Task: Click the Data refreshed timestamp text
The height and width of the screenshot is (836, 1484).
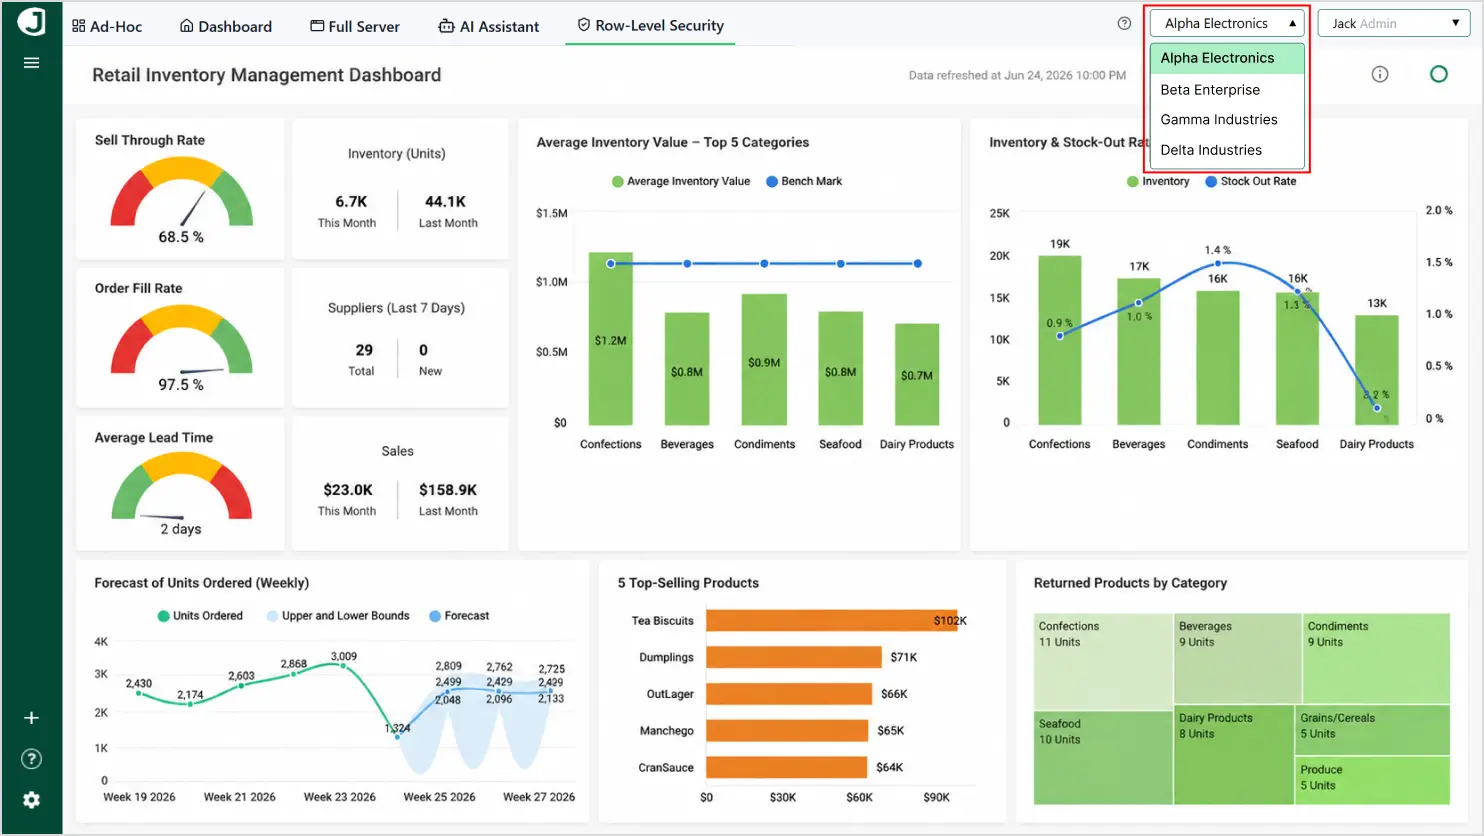Action: 1017,75
